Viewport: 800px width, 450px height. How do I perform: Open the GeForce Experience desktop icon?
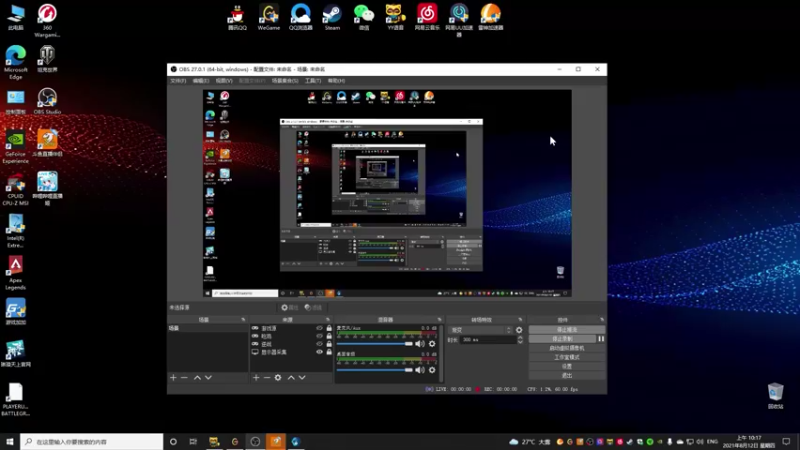[x=15, y=148]
